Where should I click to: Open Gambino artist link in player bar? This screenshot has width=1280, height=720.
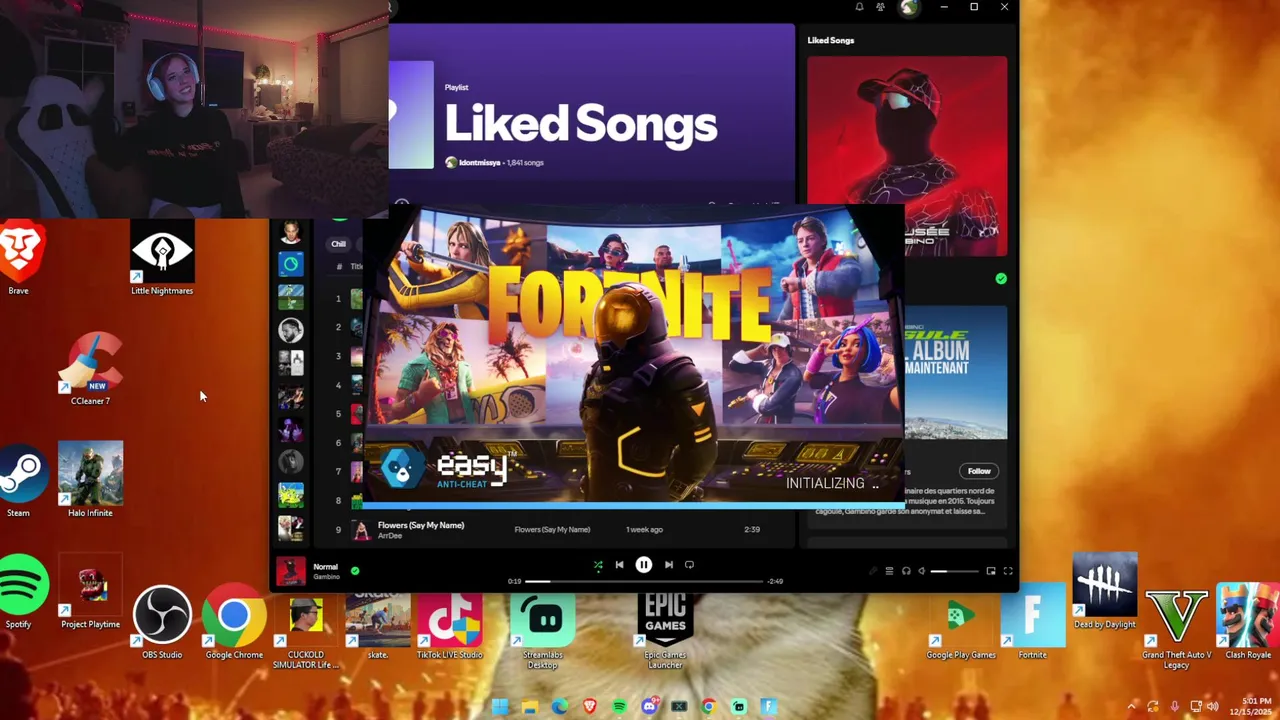(x=326, y=577)
